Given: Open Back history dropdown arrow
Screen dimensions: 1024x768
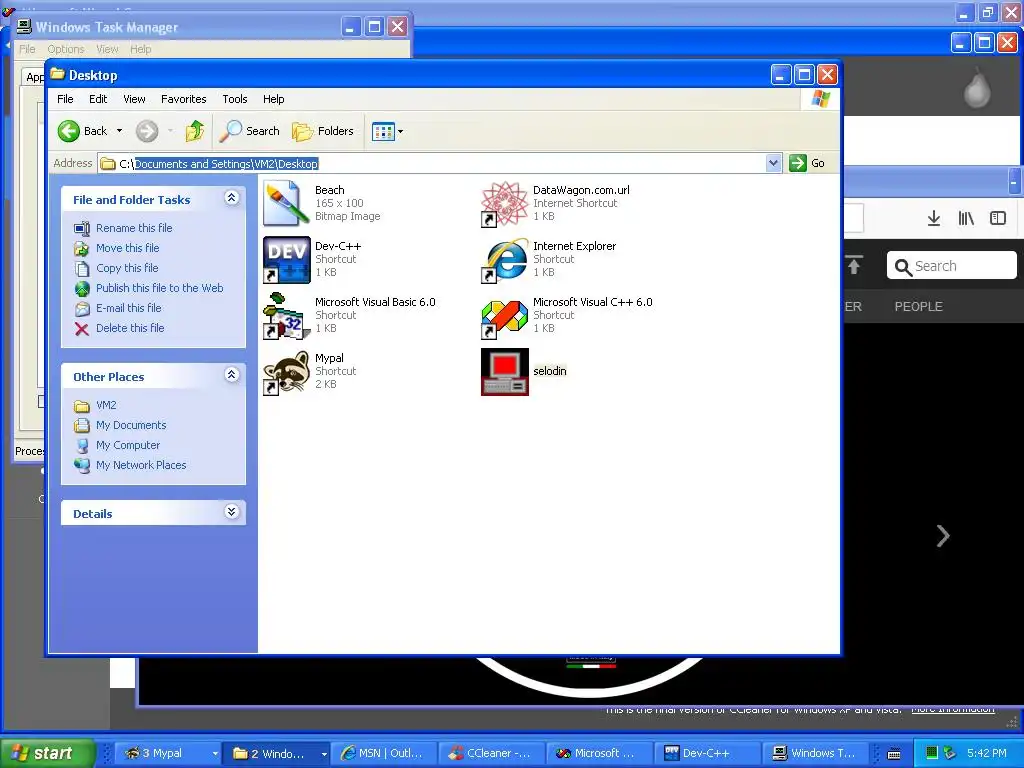Looking at the screenshot, I should tap(120, 131).
